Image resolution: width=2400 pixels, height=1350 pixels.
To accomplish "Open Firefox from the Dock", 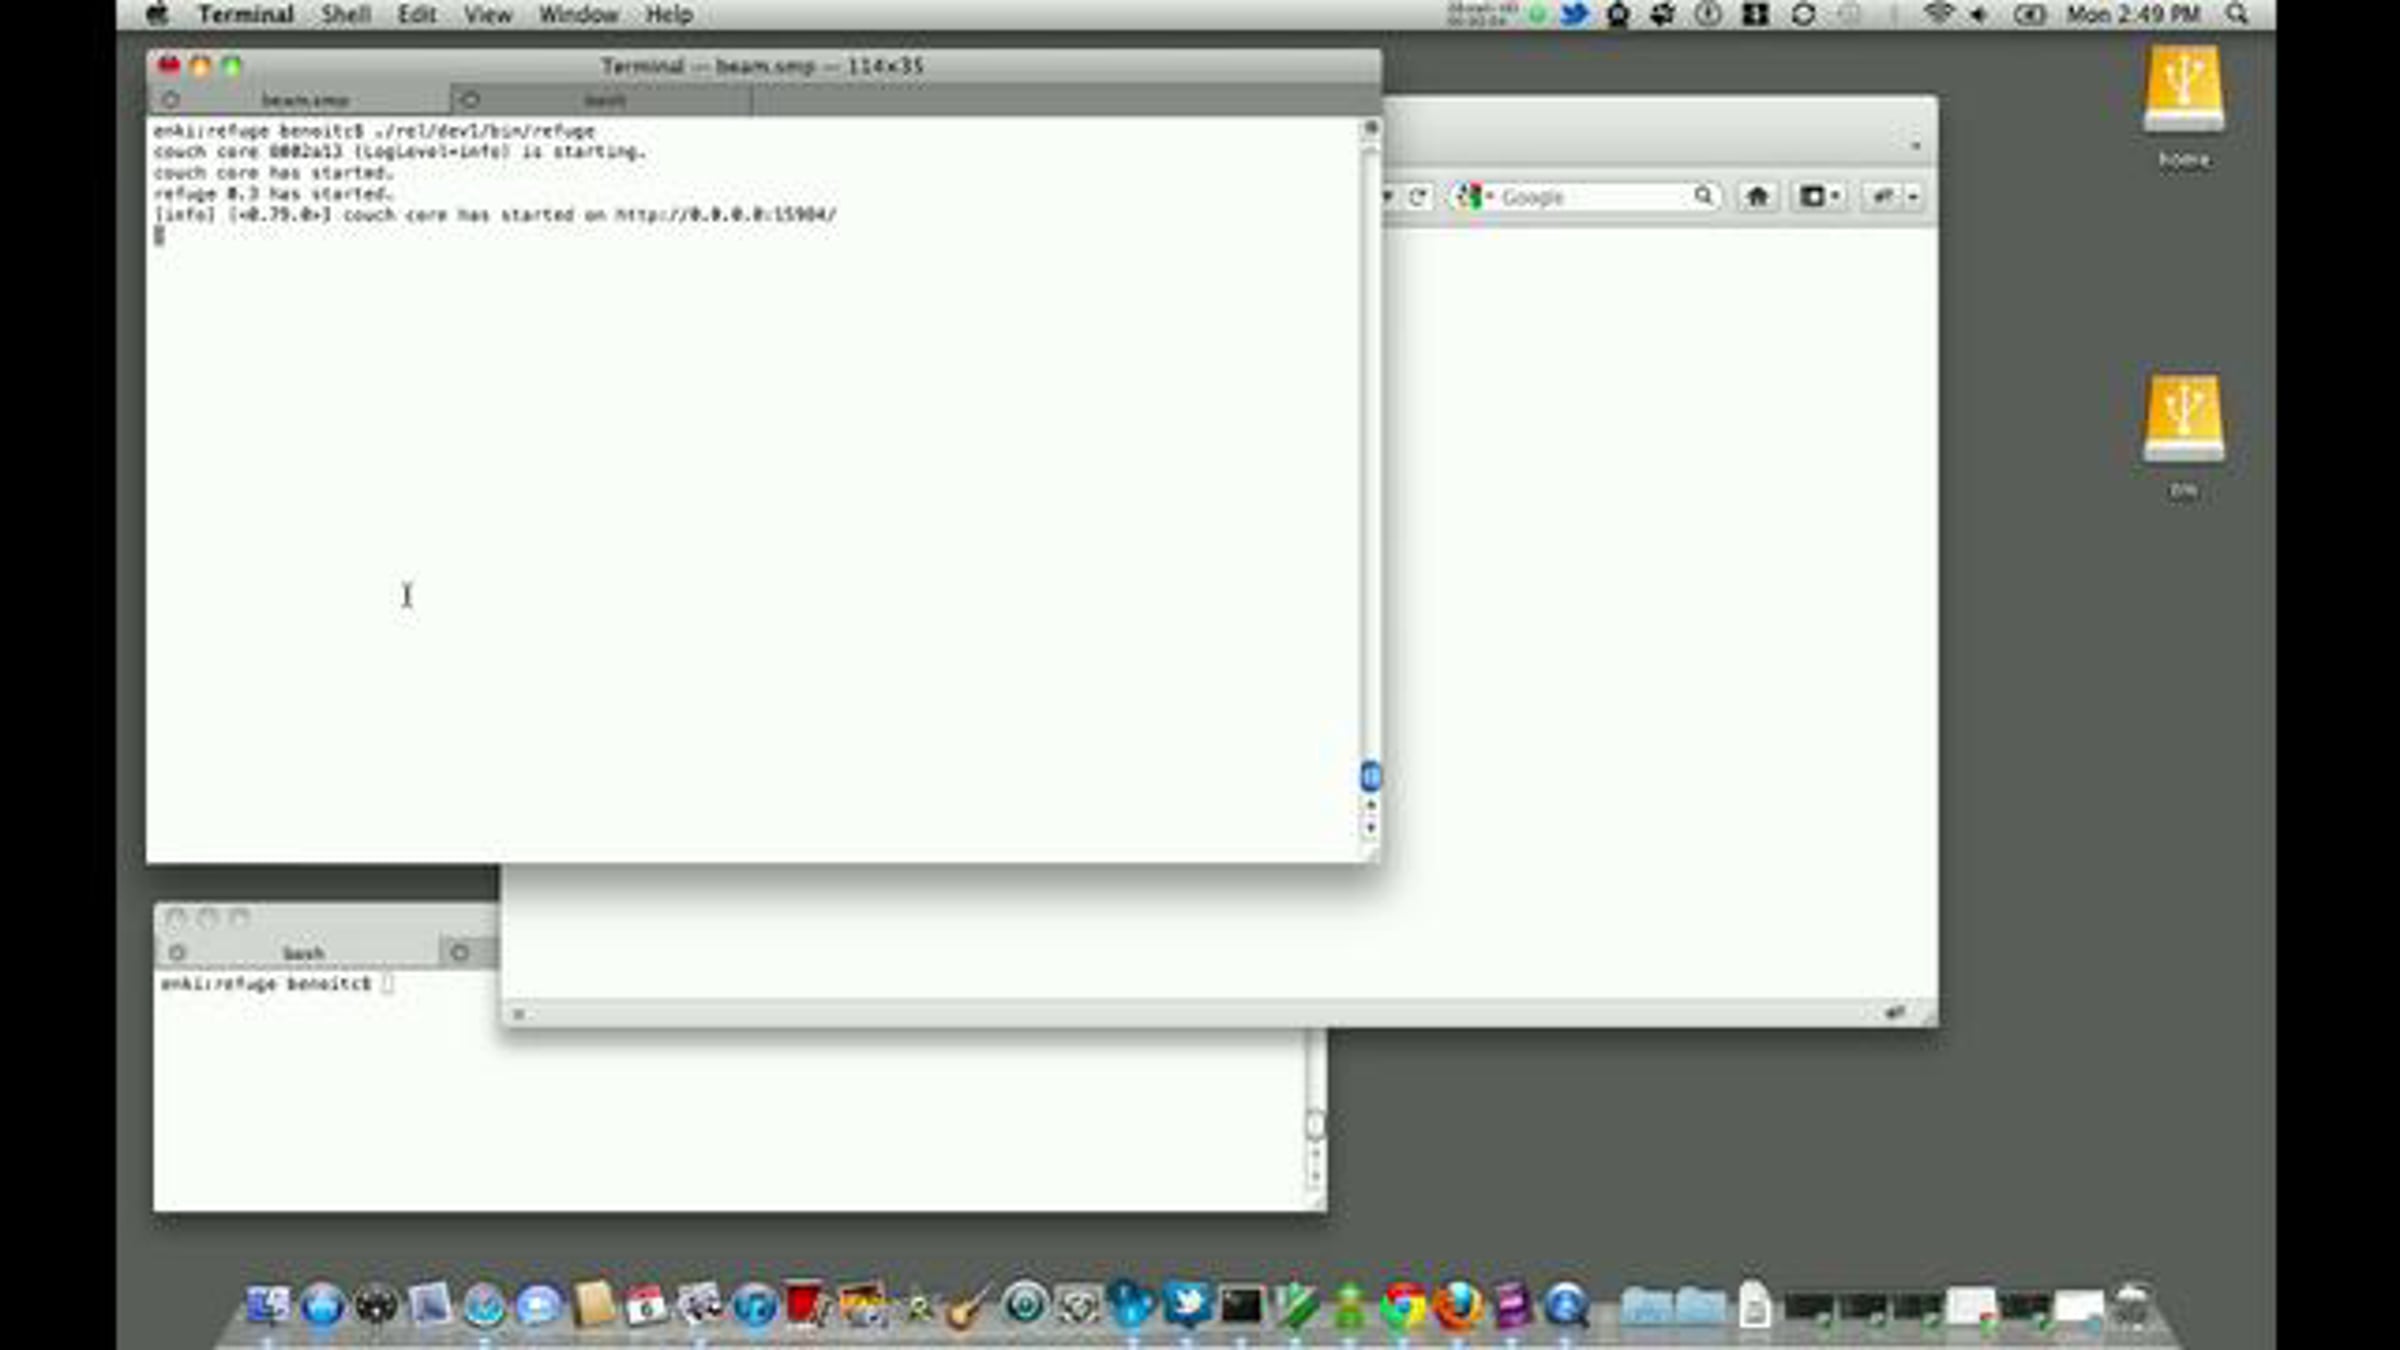I will pos(1458,1306).
